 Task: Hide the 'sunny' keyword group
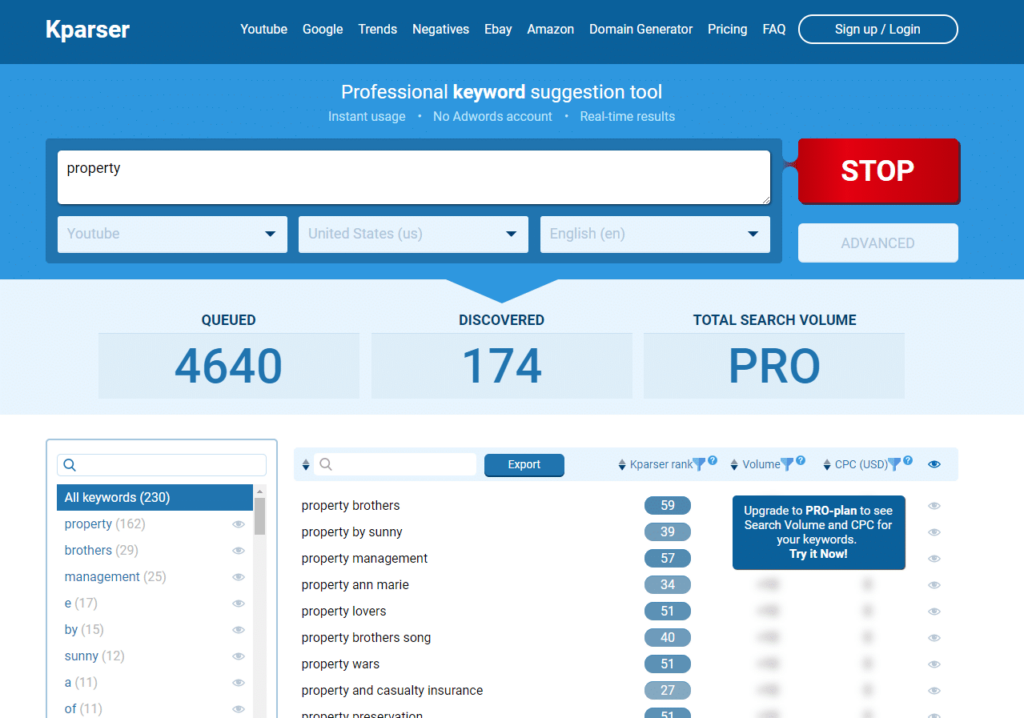pos(238,656)
